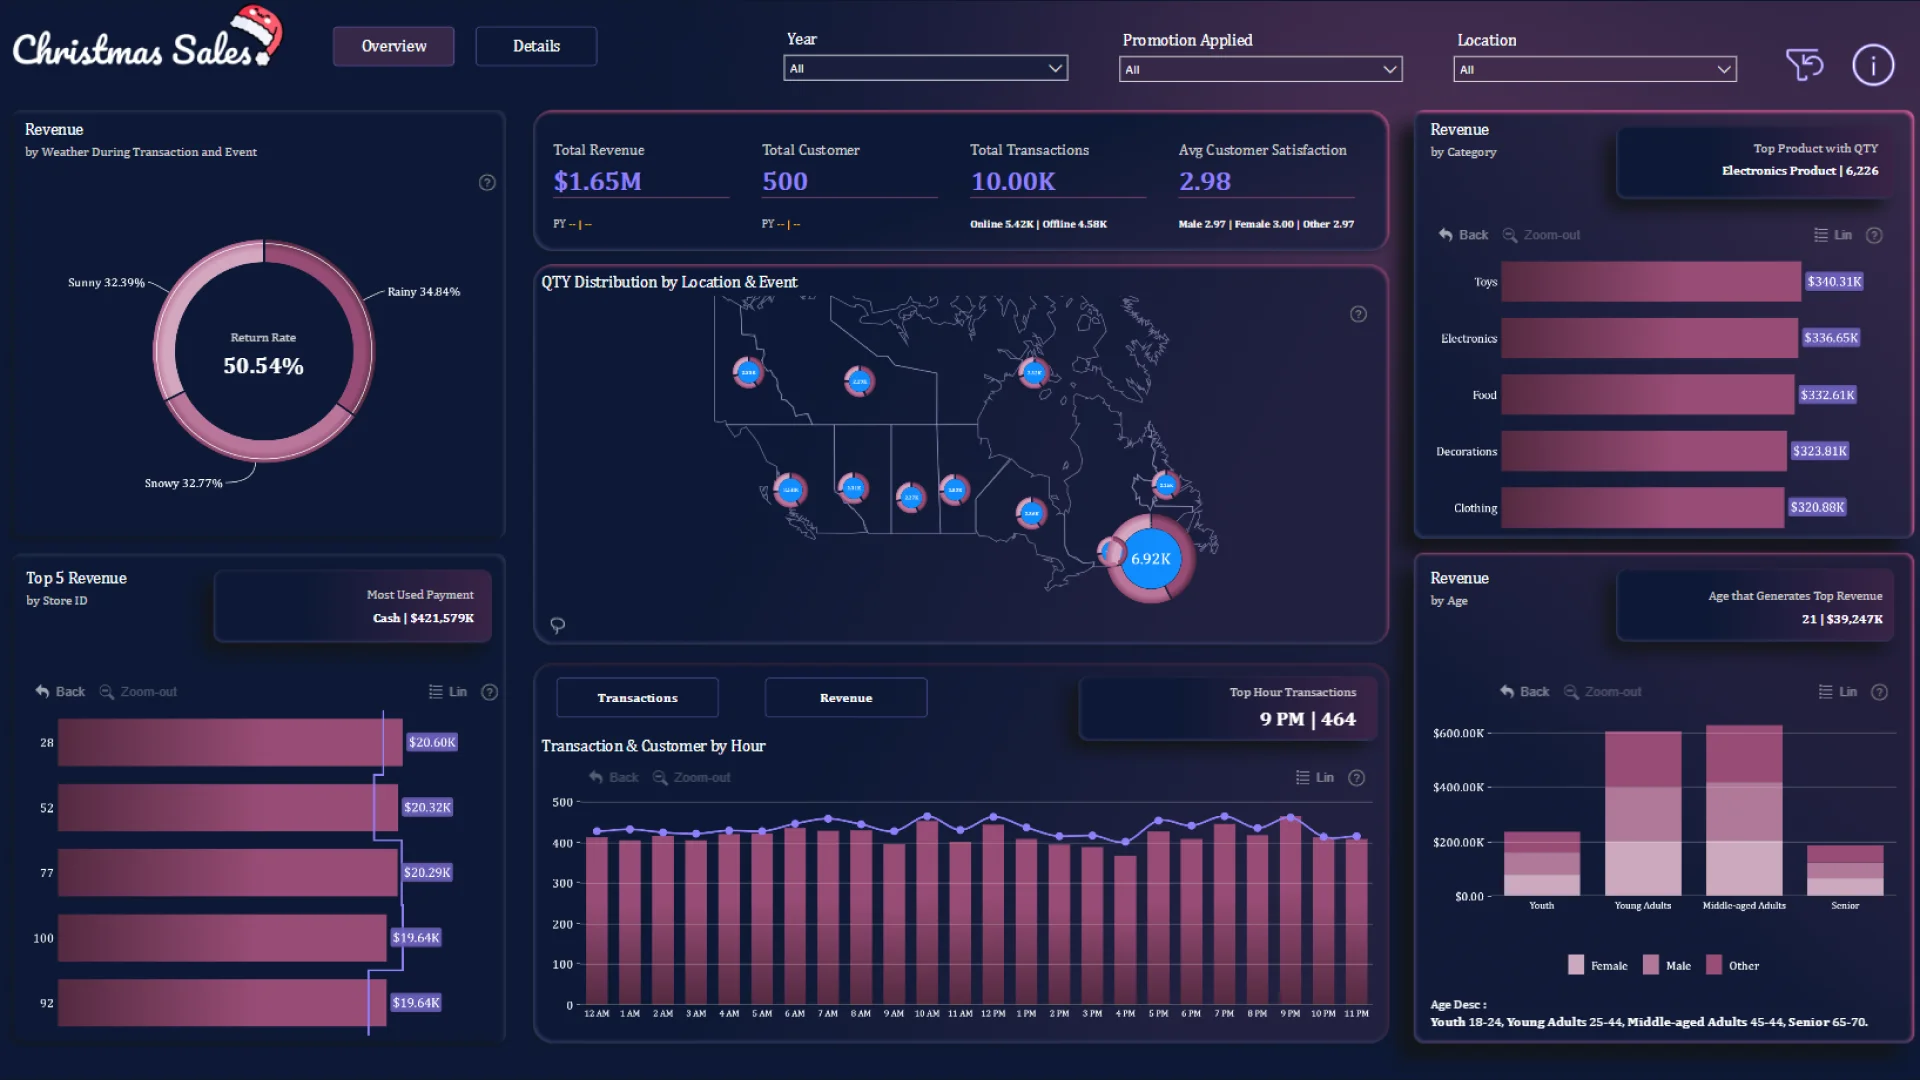Click the Middle-aged Adults stacked column
Screen dimensions: 1920x1080
(x=1744, y=810)
